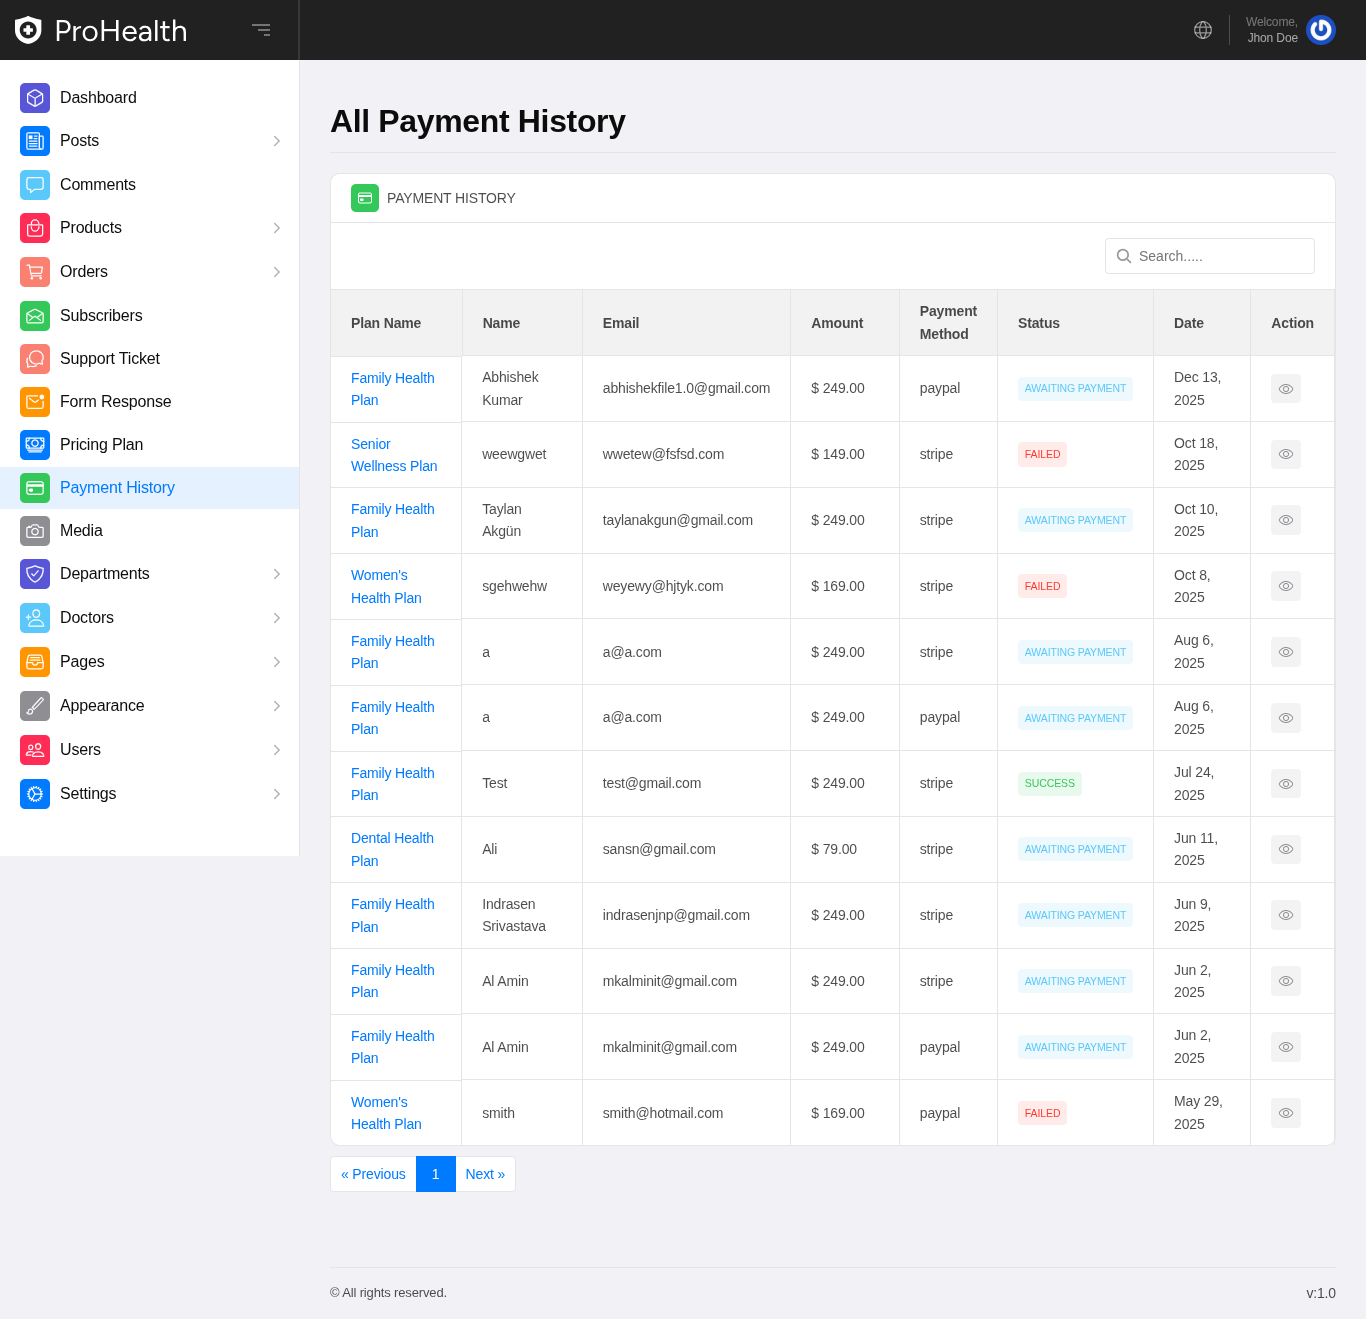
Task: View details of smith's failed payment
Action: point(1285,1113)
